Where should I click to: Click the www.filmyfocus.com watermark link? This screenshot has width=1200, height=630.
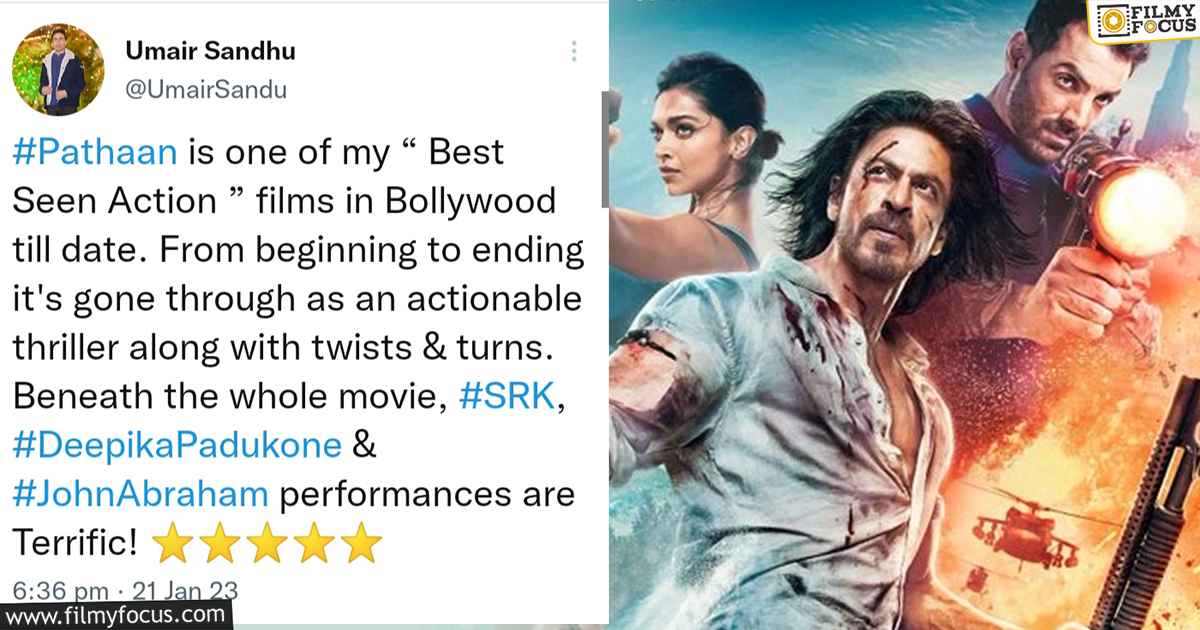click(116, 613)
